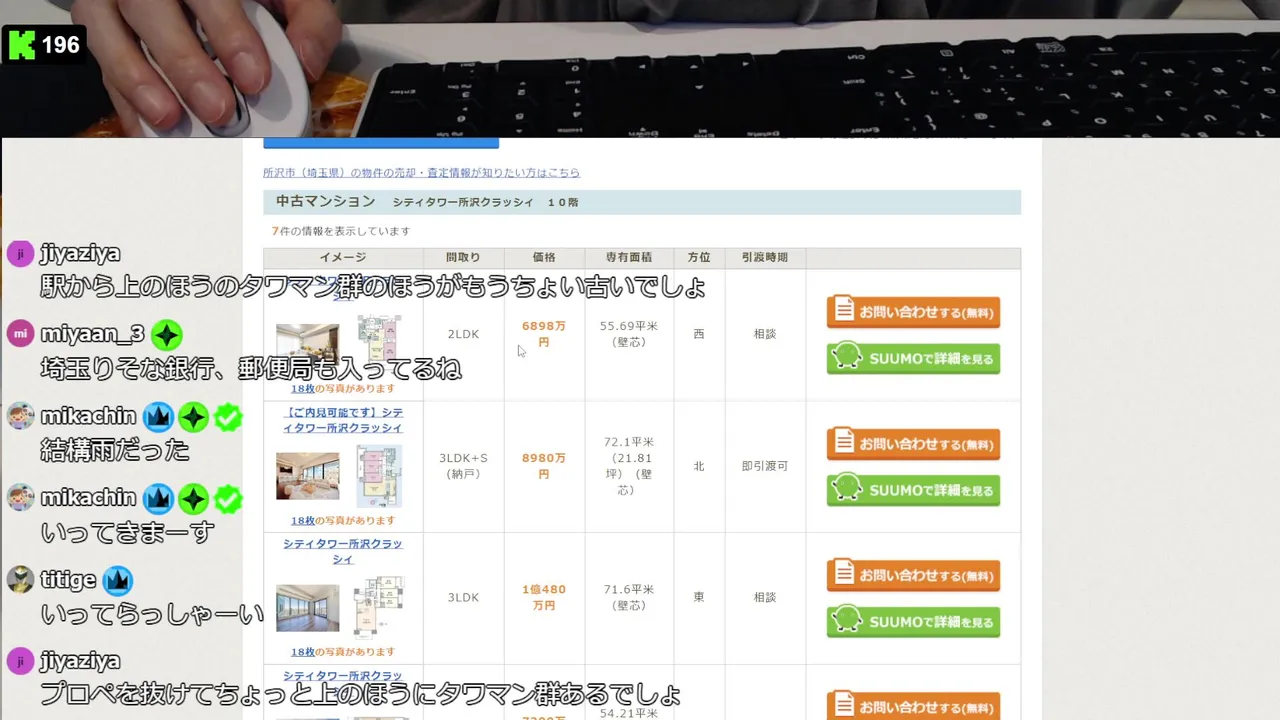Open the Tokorozawa property sale assessment link

(x=421, y=173)
